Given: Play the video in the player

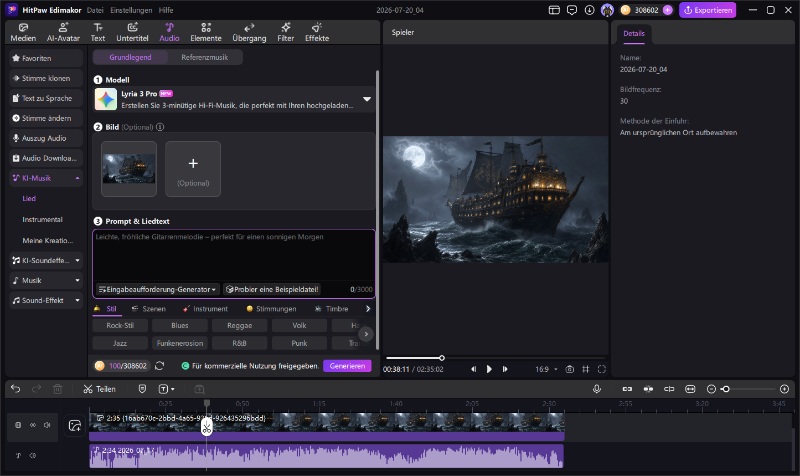Looking at the screenshot, I should coord(489,369).
